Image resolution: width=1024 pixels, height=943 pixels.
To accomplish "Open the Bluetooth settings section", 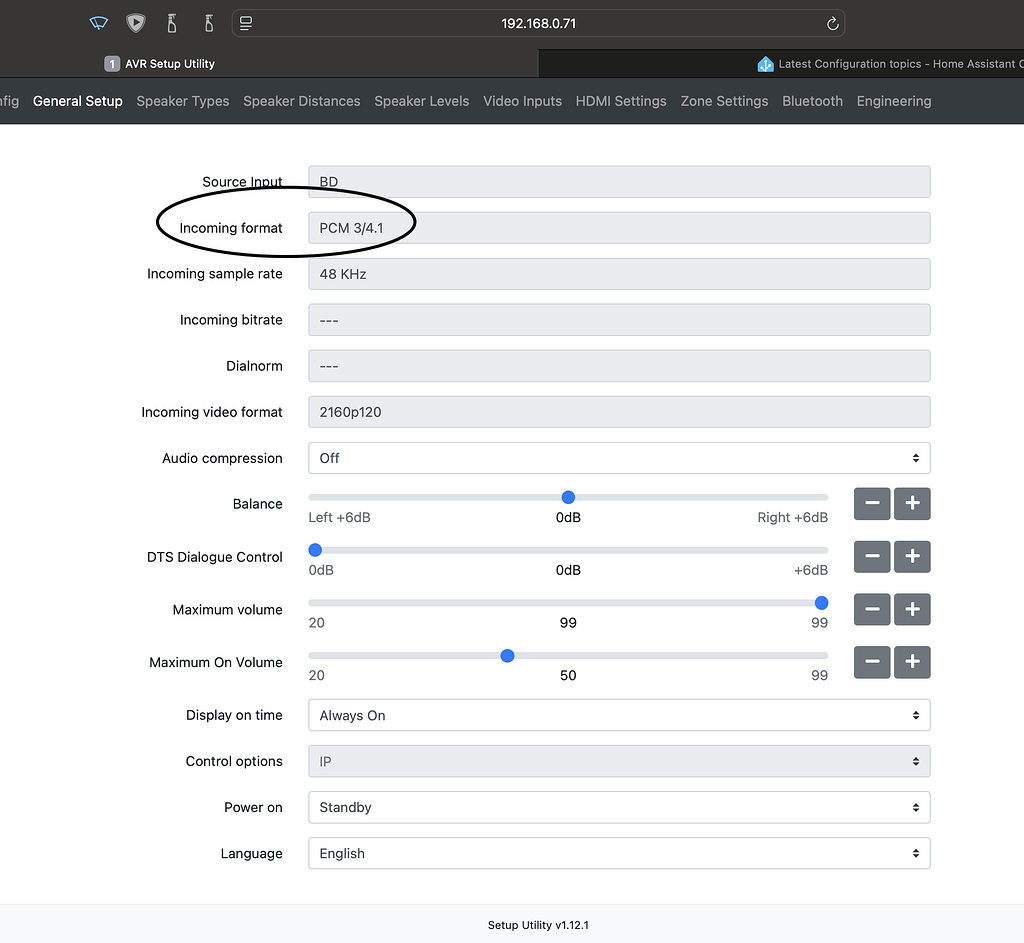I will point(812,100).
